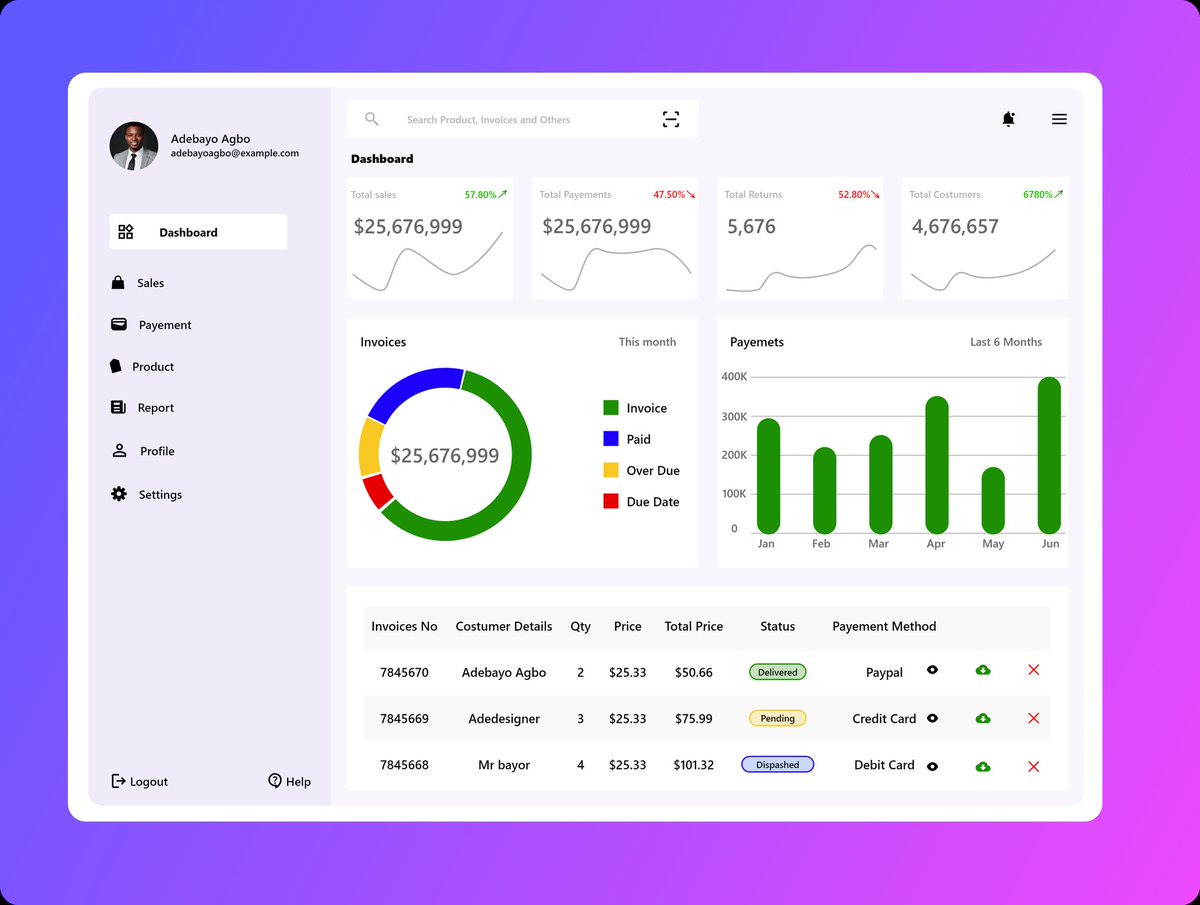
Task: Select the barcode scan icon beside search
Action: [x=671, y=118]
